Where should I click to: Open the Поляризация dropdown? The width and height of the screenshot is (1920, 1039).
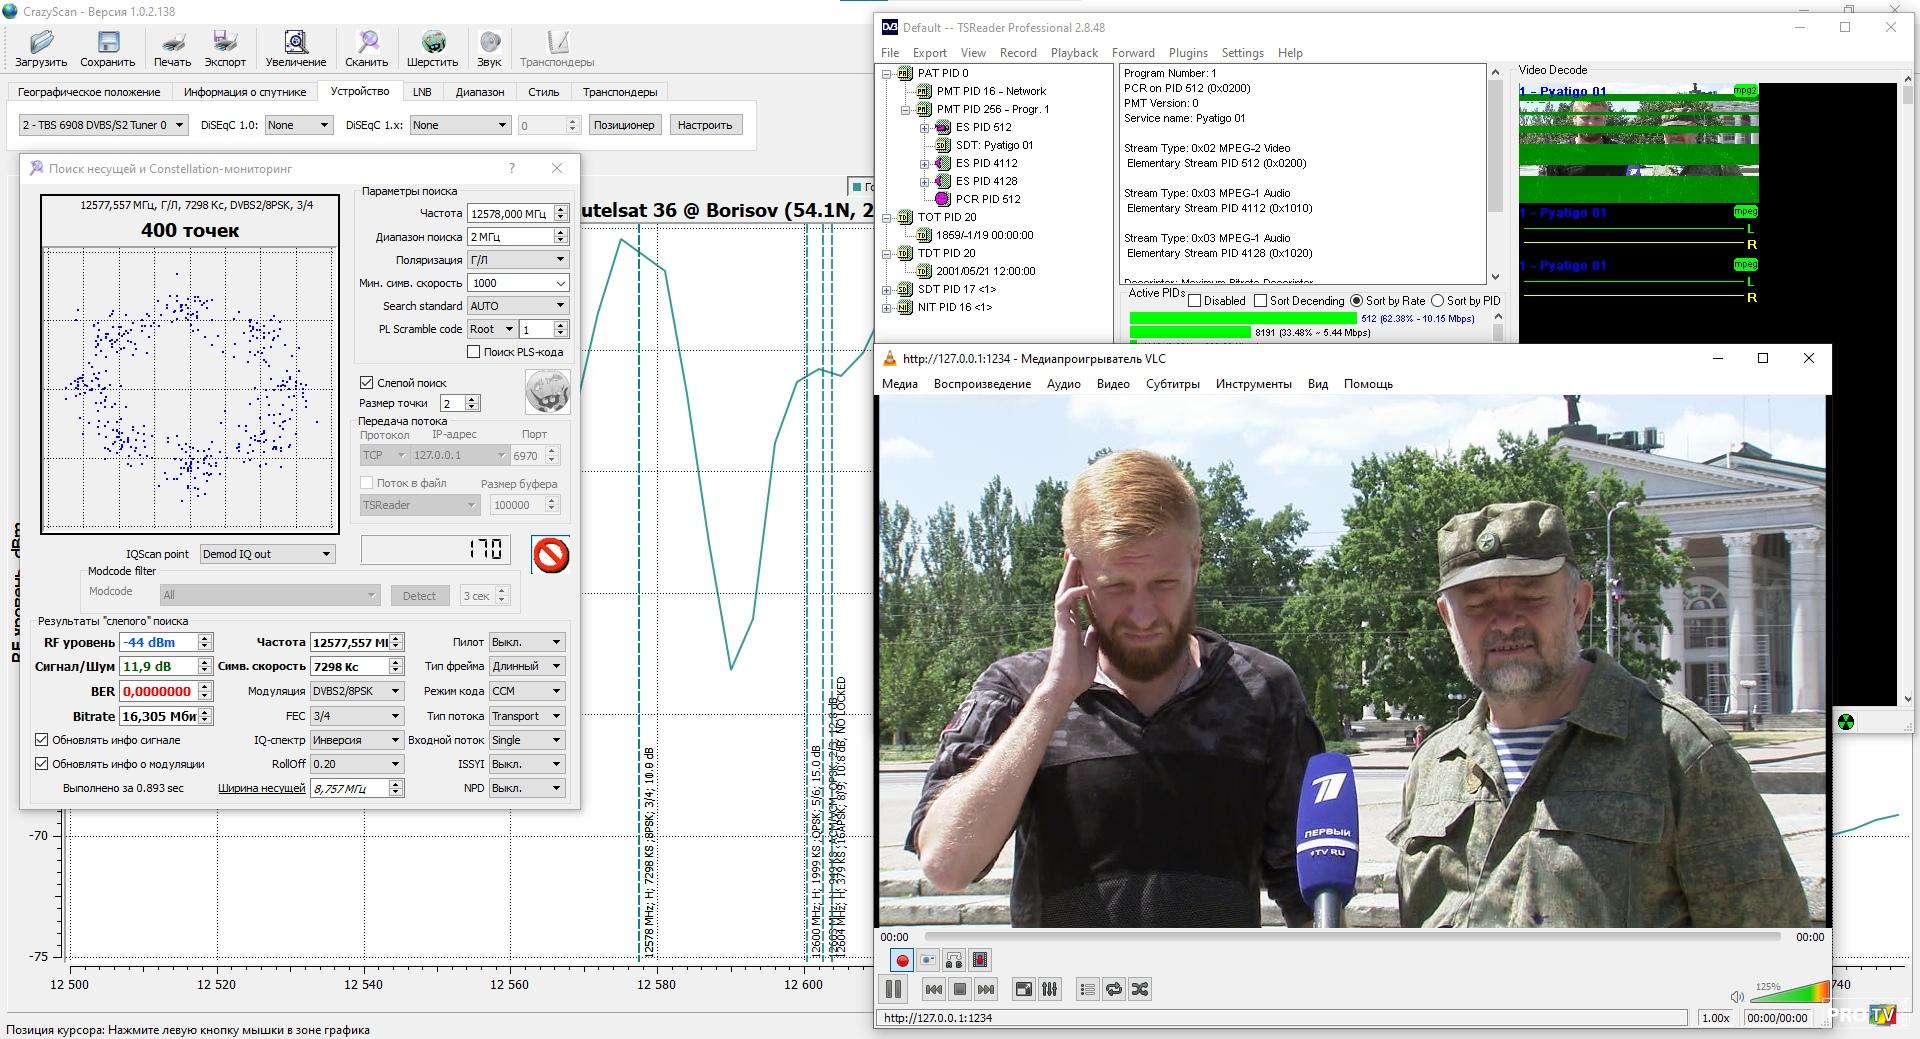coord(518,260)
